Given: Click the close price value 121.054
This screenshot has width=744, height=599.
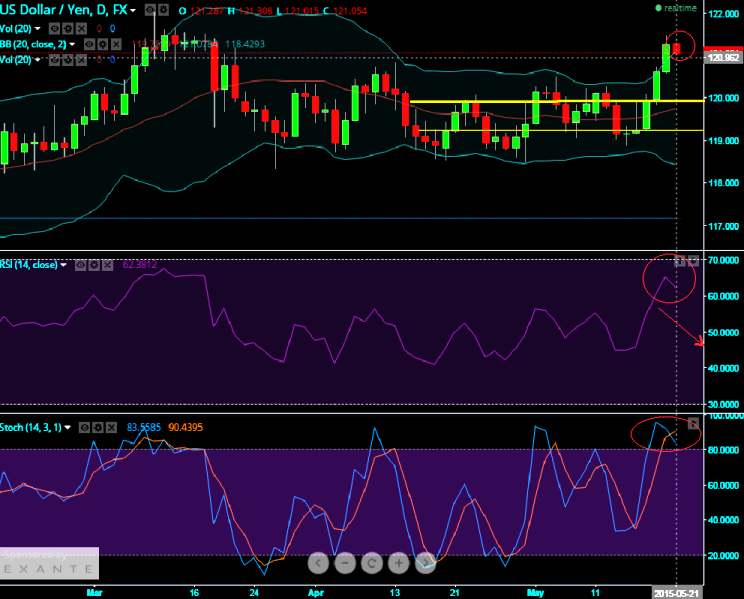Looking at the screenshot, I should [x=350, y=10].
